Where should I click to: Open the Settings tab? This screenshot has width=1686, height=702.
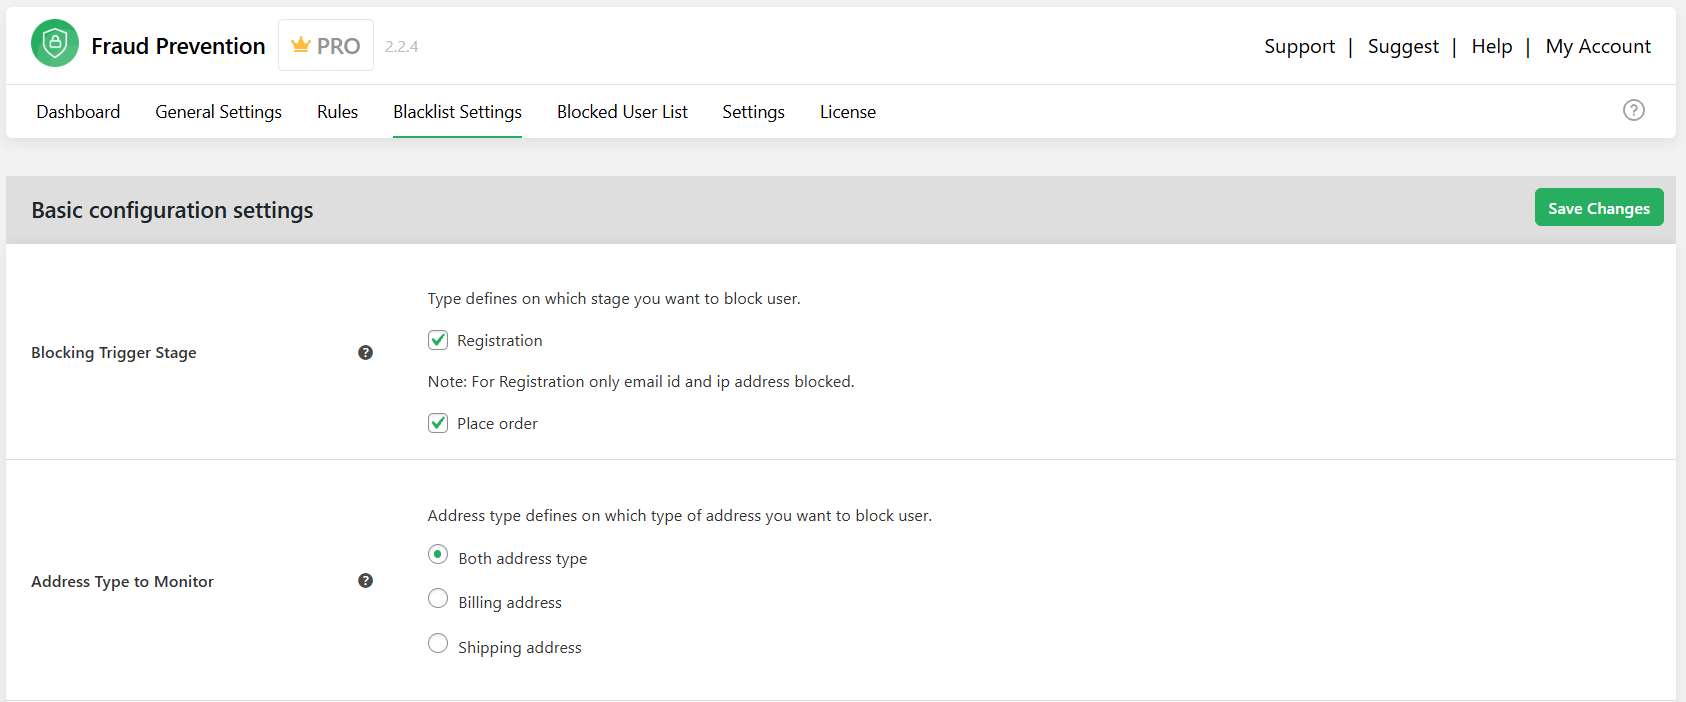(753, 112)
